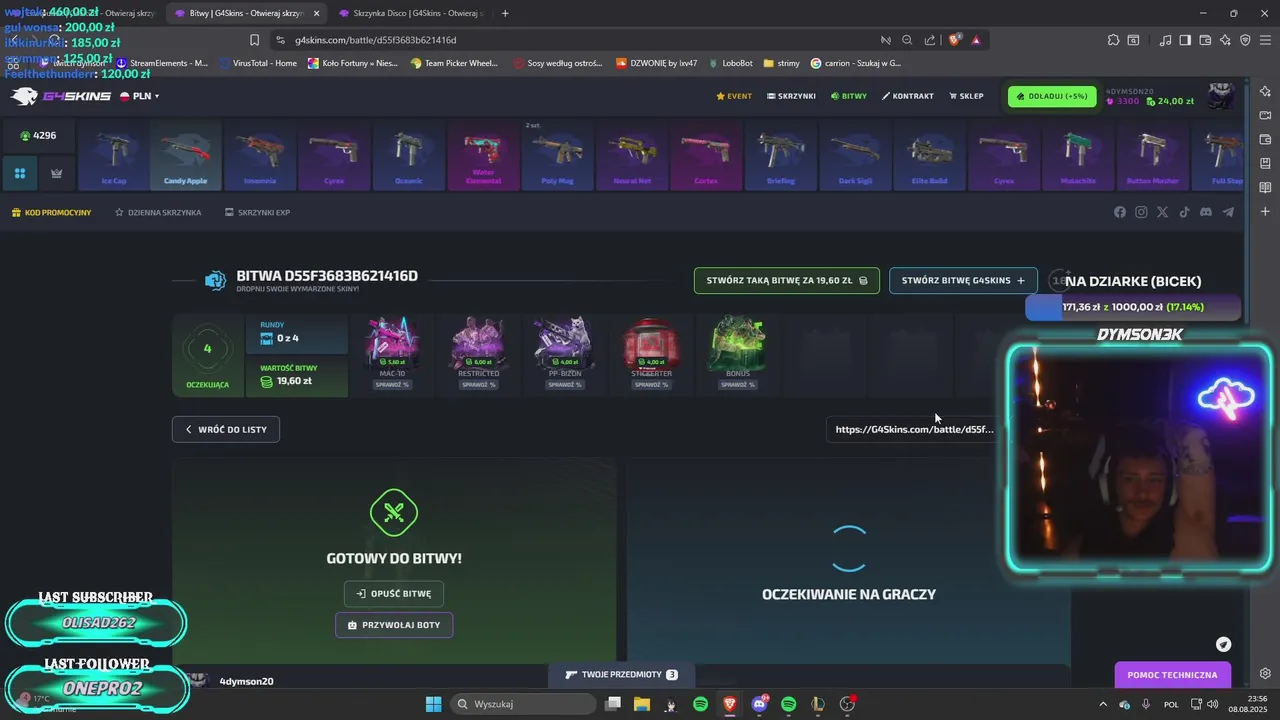Click the green DOŁADUJ (+5%) button
The image size is (1280, 720).
point(1051,96)
